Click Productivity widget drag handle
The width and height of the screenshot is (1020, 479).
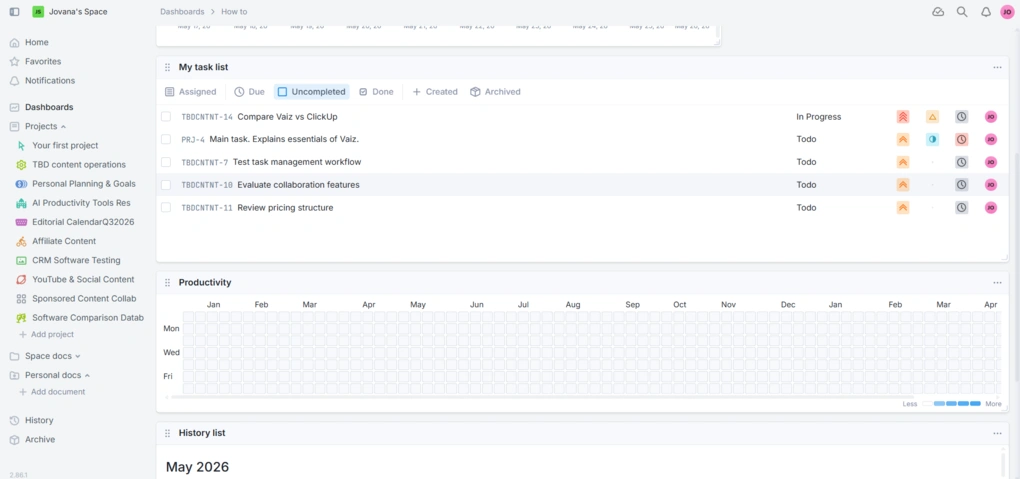click(167, 282)
